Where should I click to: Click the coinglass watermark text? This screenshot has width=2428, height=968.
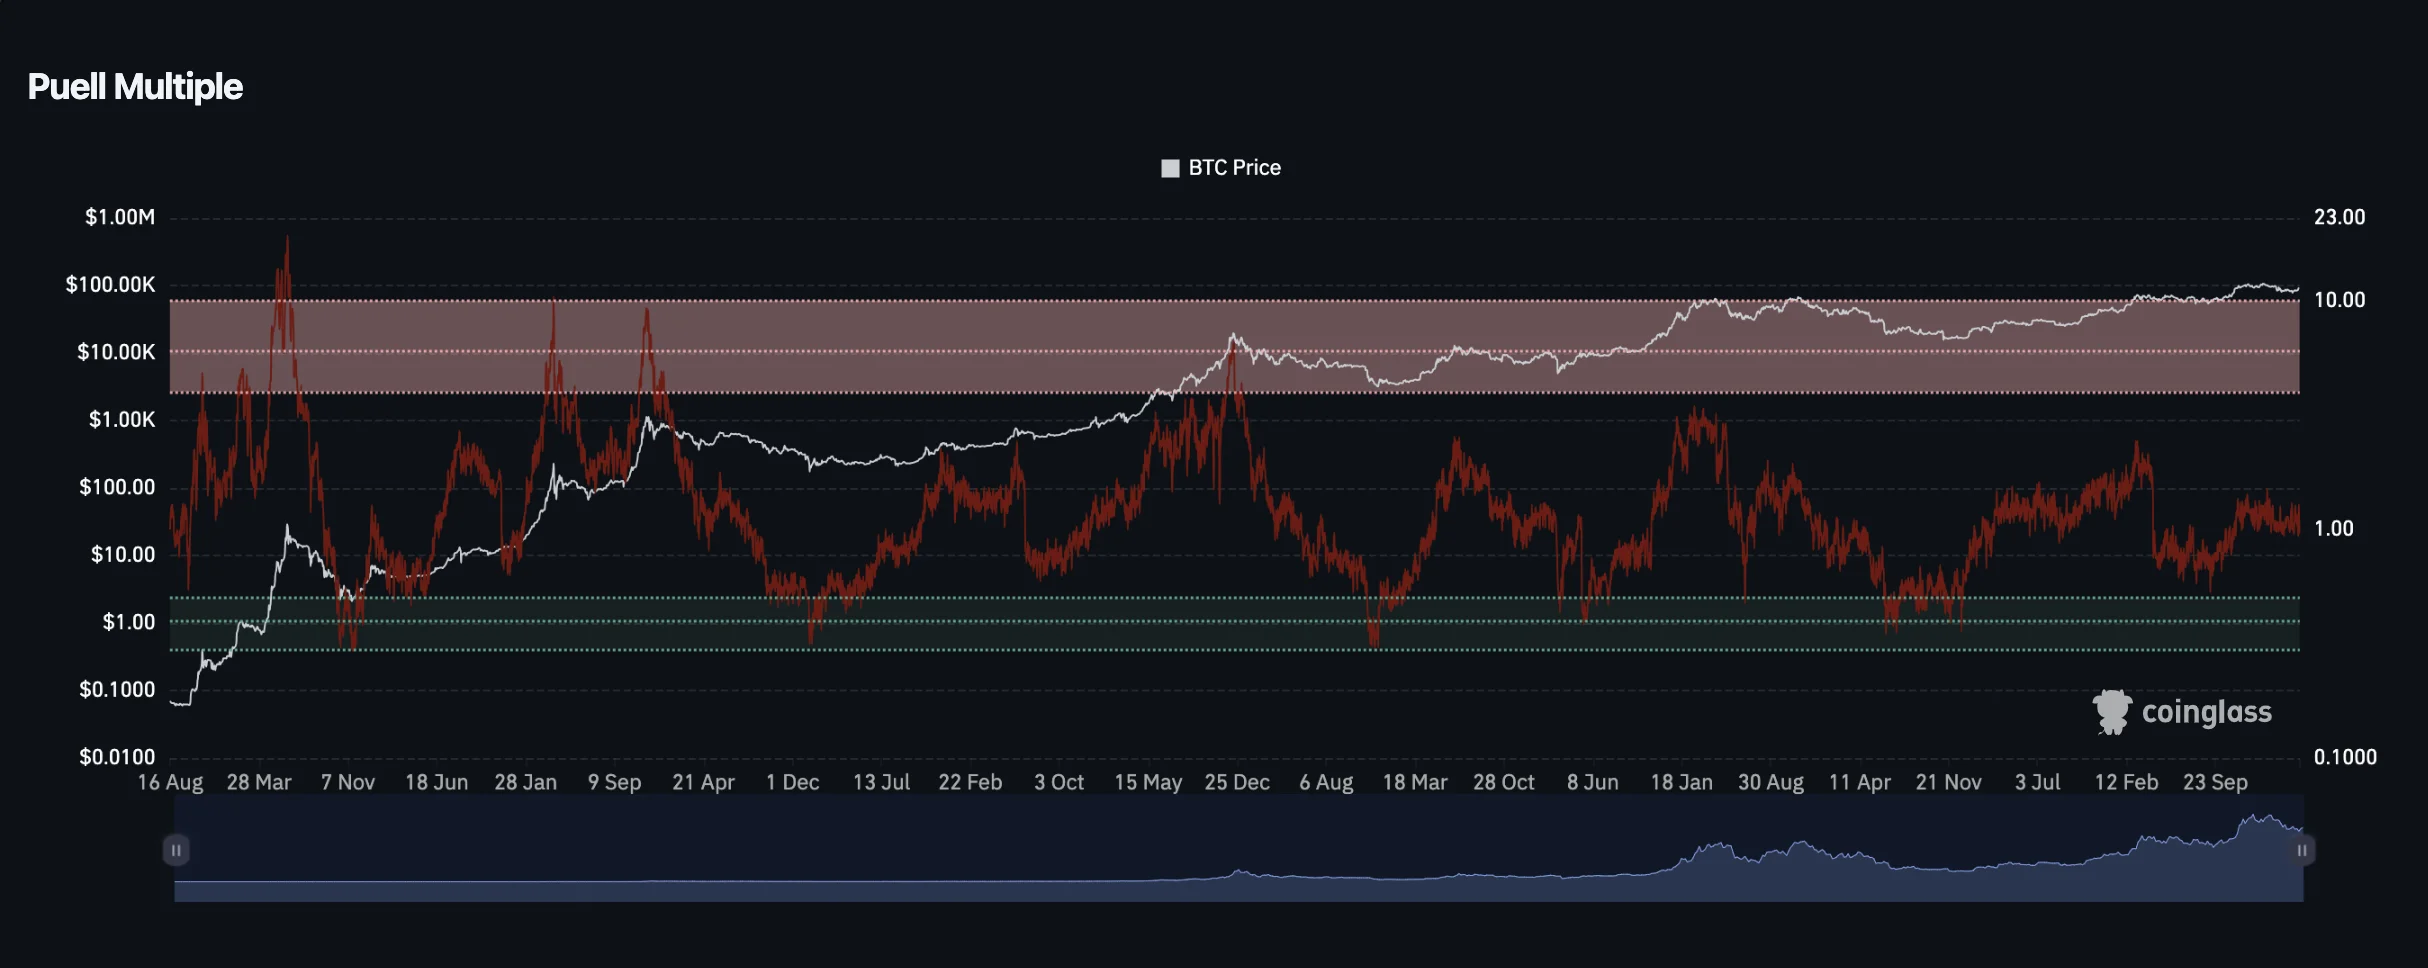click(x=2206, y=712)
